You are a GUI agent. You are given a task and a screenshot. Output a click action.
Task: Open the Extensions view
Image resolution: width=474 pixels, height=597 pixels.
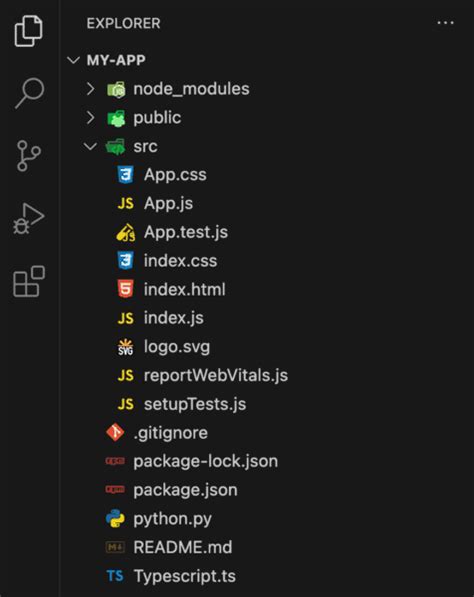29,281
